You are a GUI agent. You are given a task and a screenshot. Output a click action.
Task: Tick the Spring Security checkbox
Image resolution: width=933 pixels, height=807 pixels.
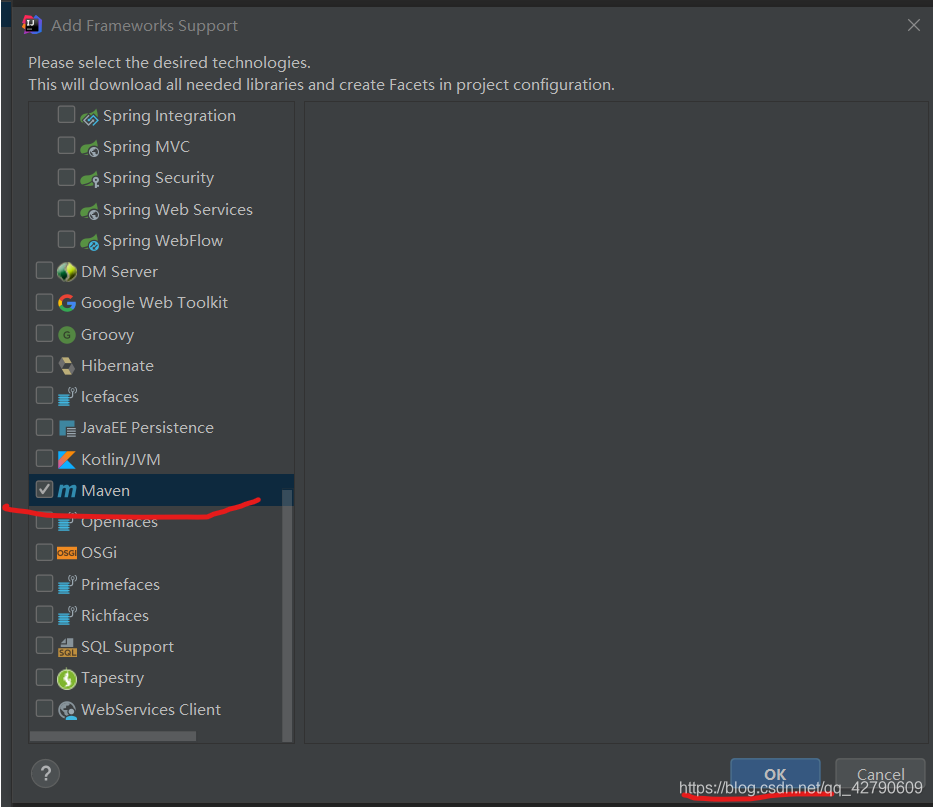[66, 177]
